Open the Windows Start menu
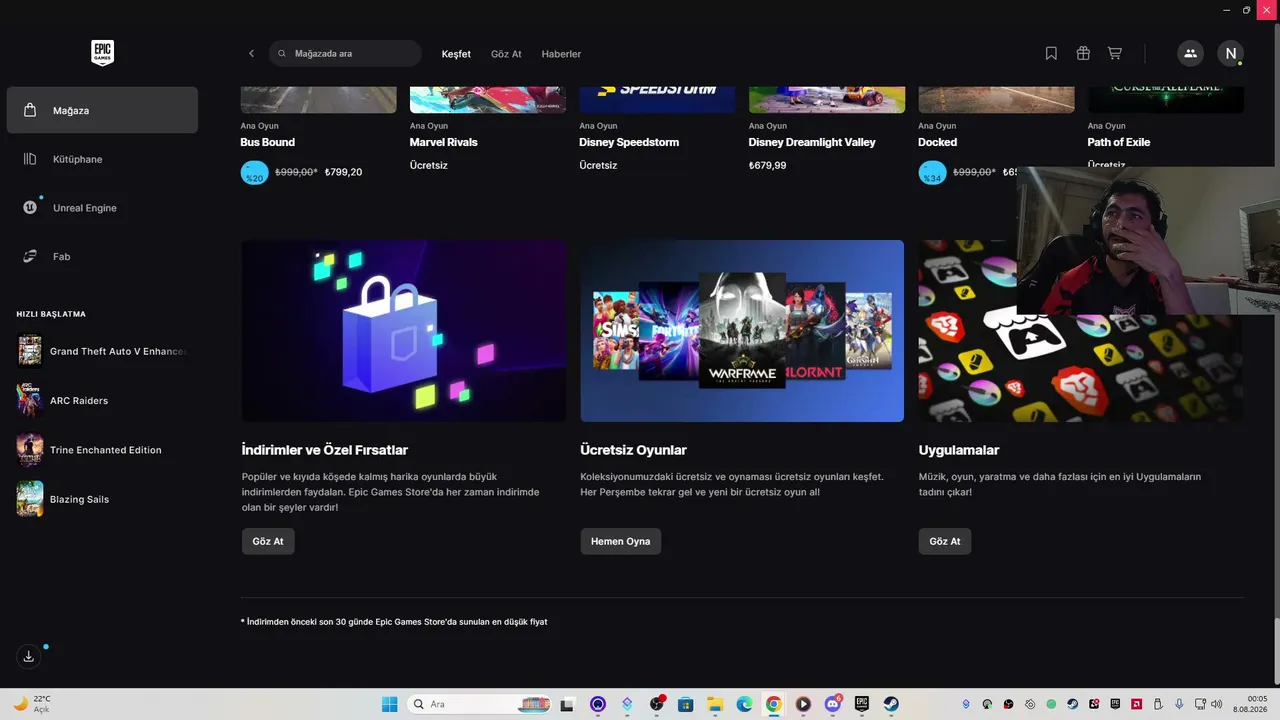 tap(390, 704)
